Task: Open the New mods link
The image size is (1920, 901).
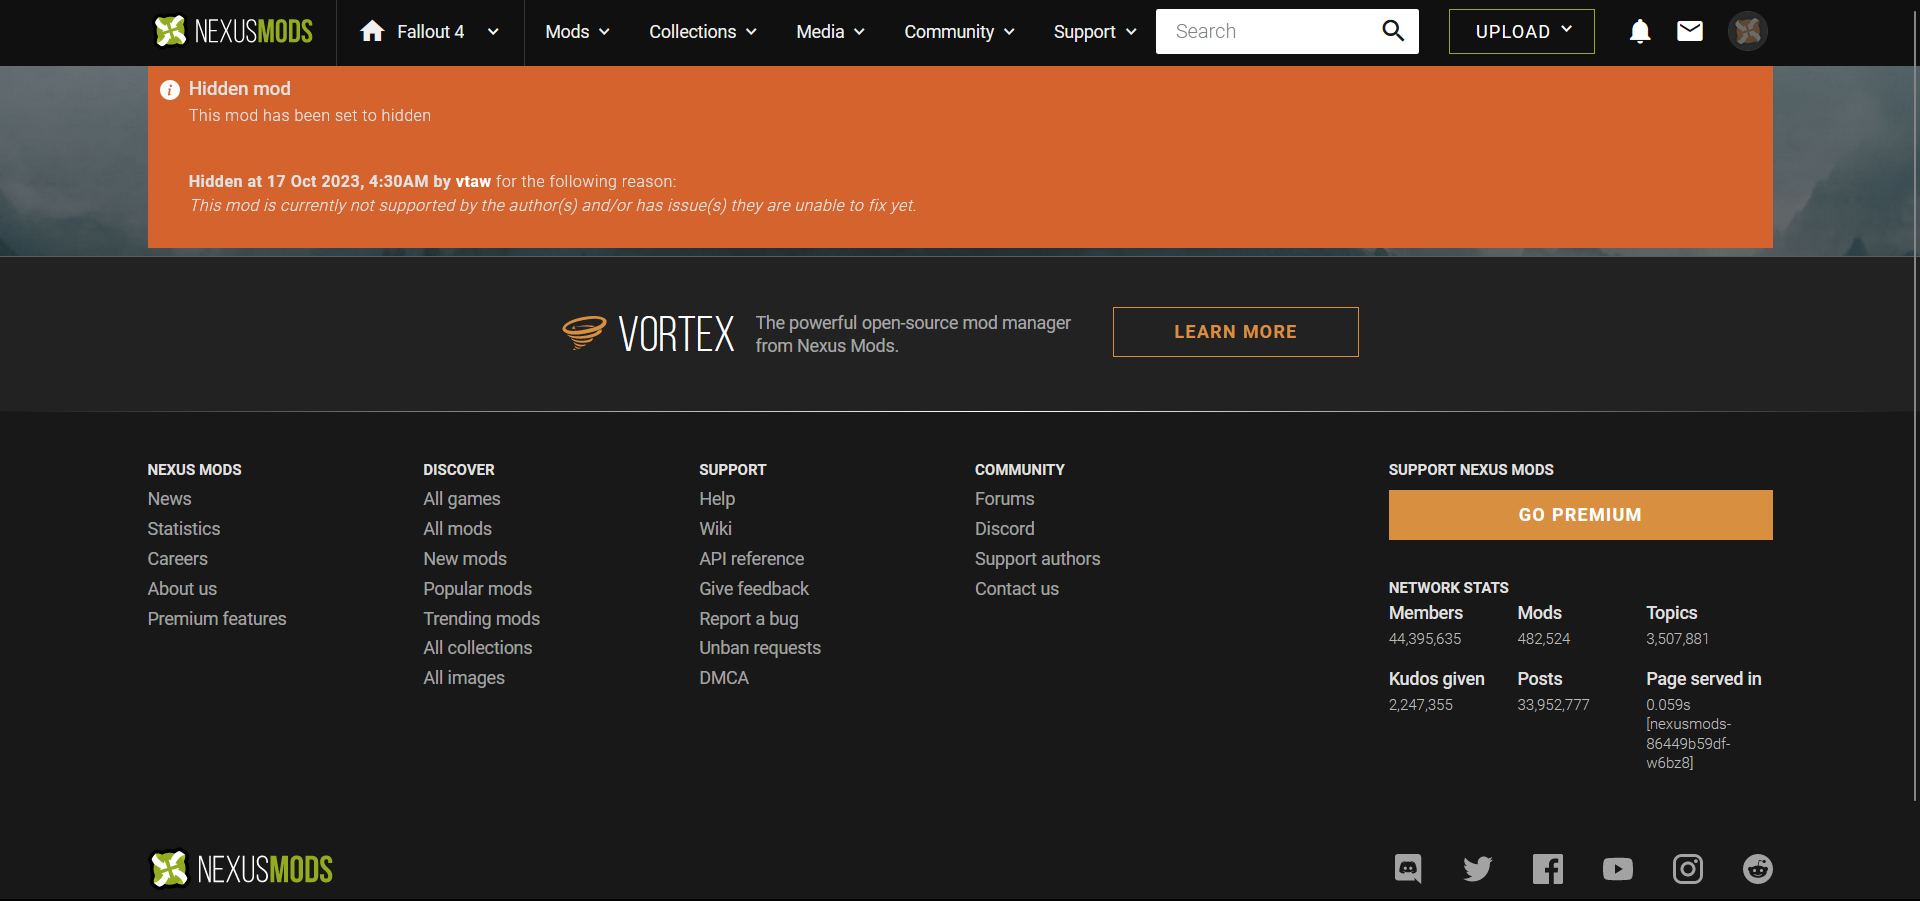Action: [x=465, y=559]
